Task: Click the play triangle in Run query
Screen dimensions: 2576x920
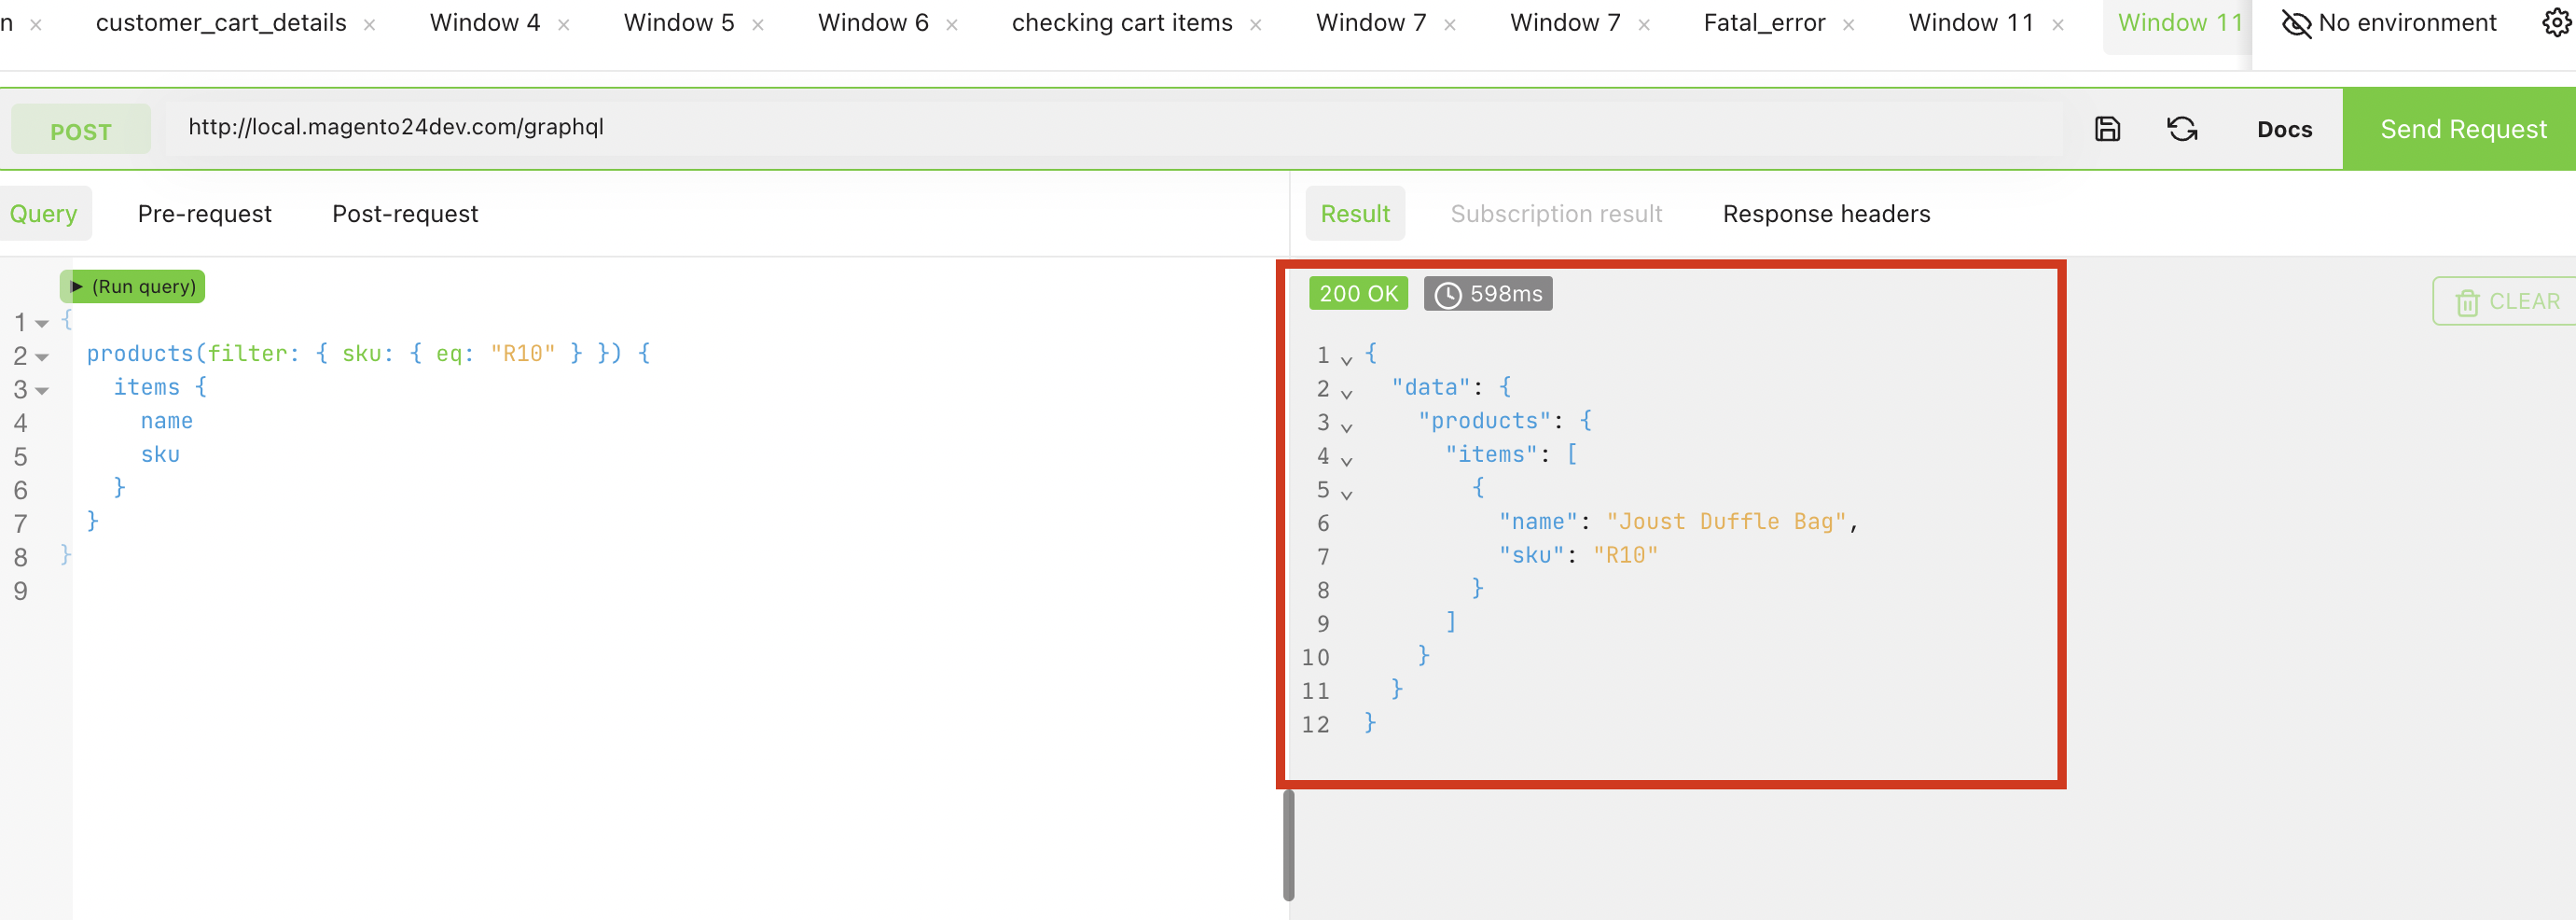Action: click(x=78, y=286)
